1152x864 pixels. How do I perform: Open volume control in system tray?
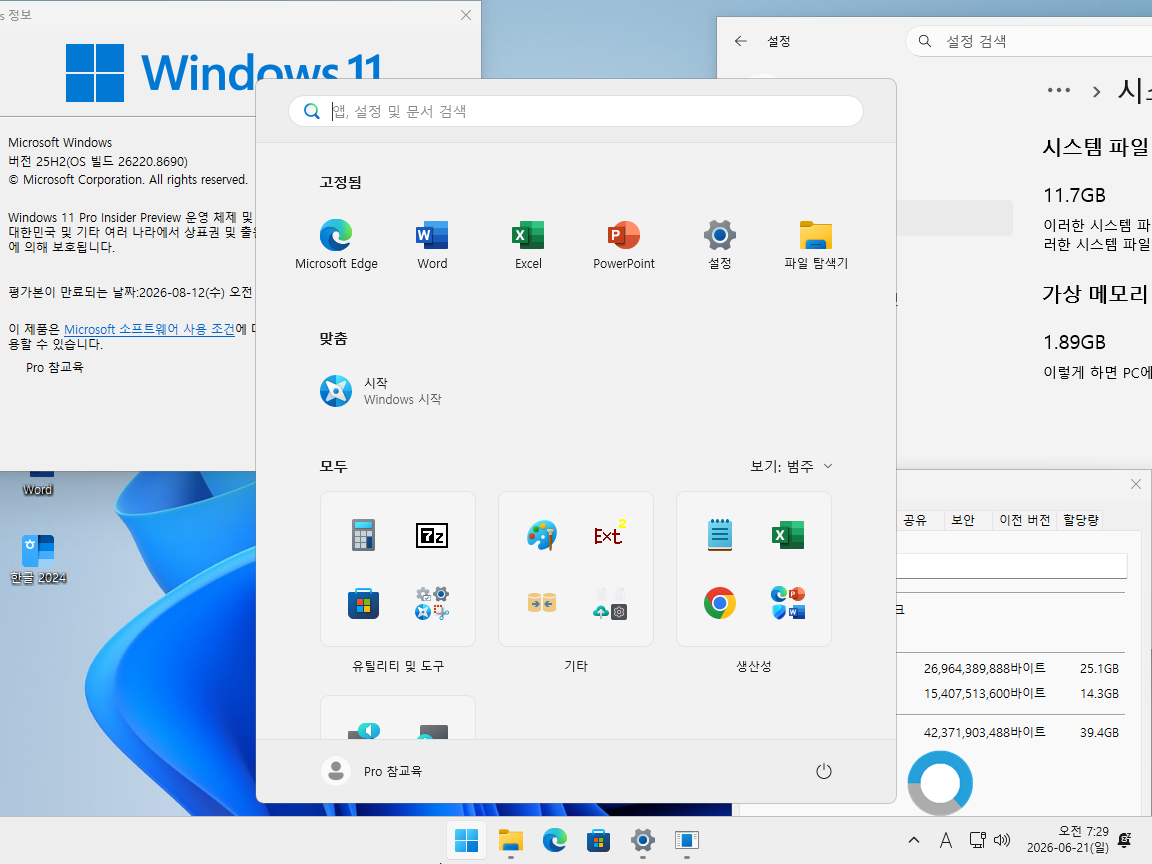pyautogui.click(x=1001, y=840)
